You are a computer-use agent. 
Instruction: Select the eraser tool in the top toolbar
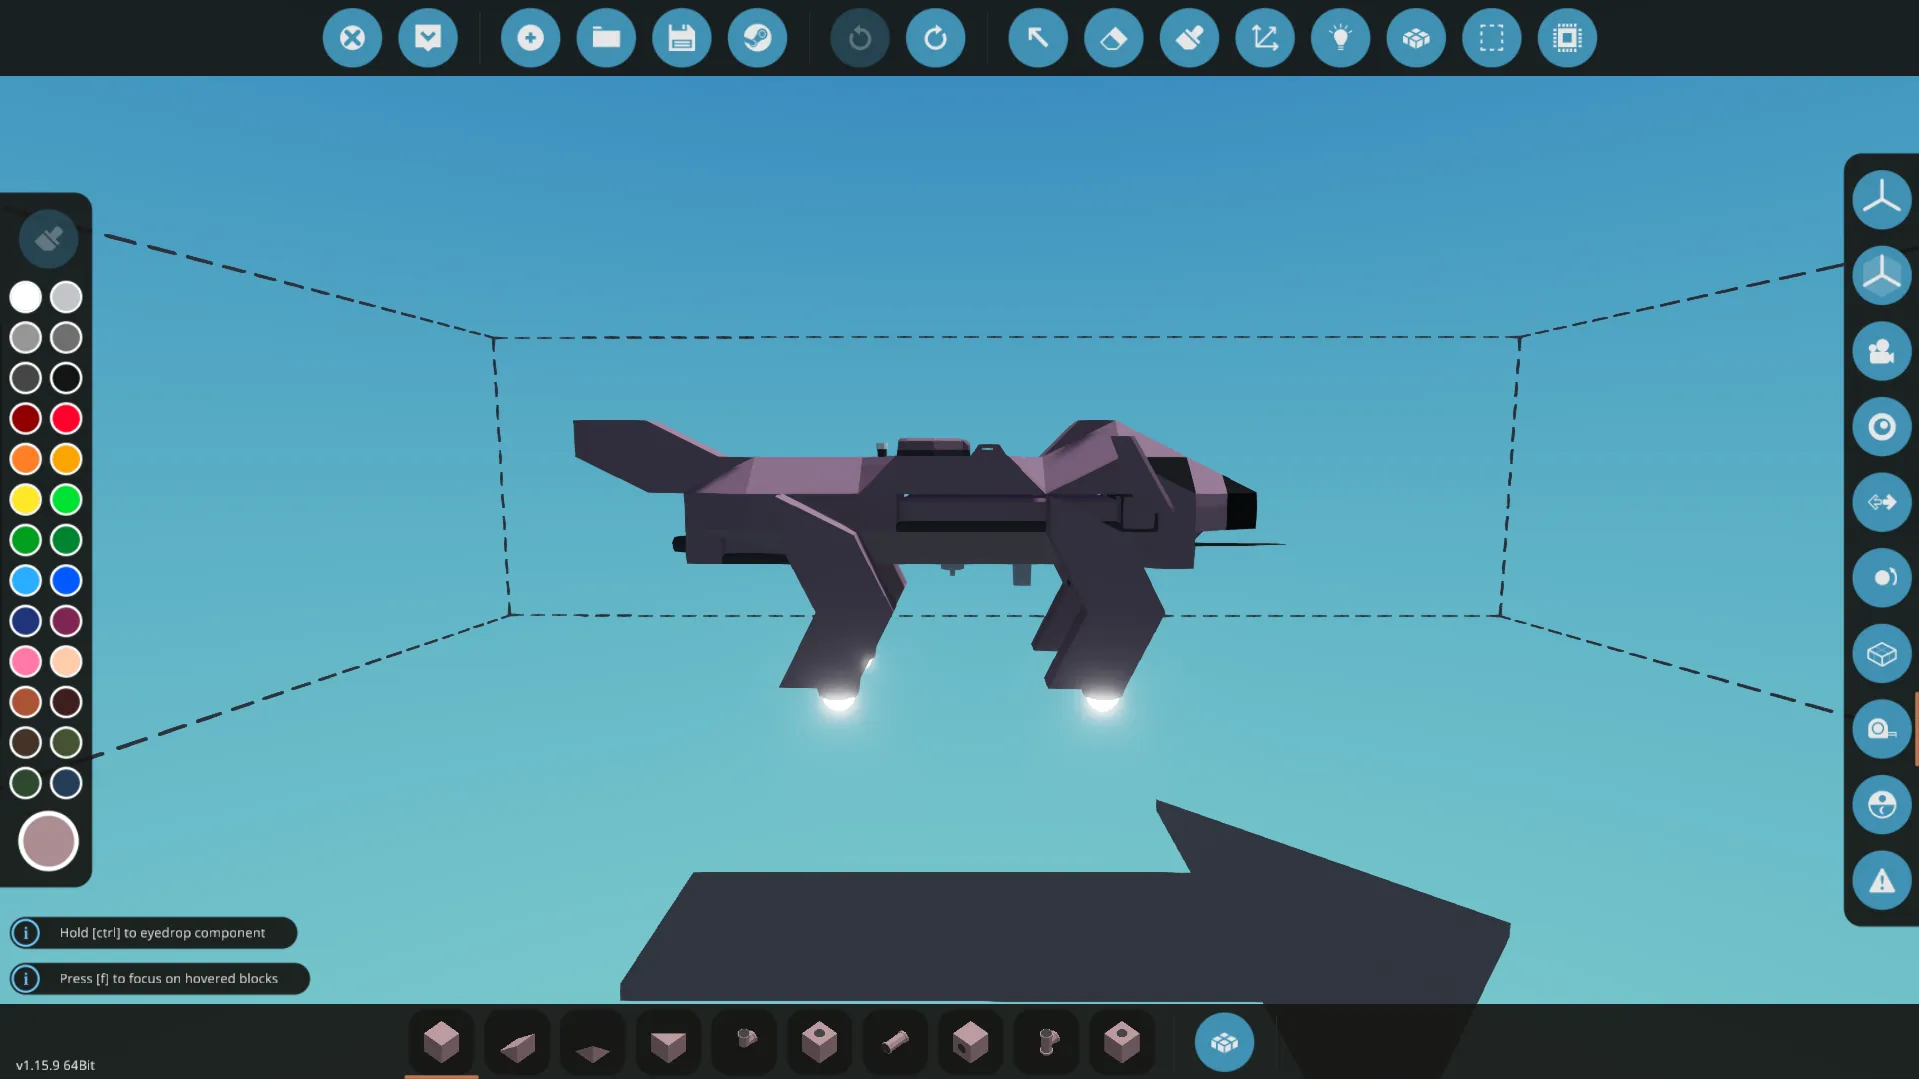pos(1113,38)
